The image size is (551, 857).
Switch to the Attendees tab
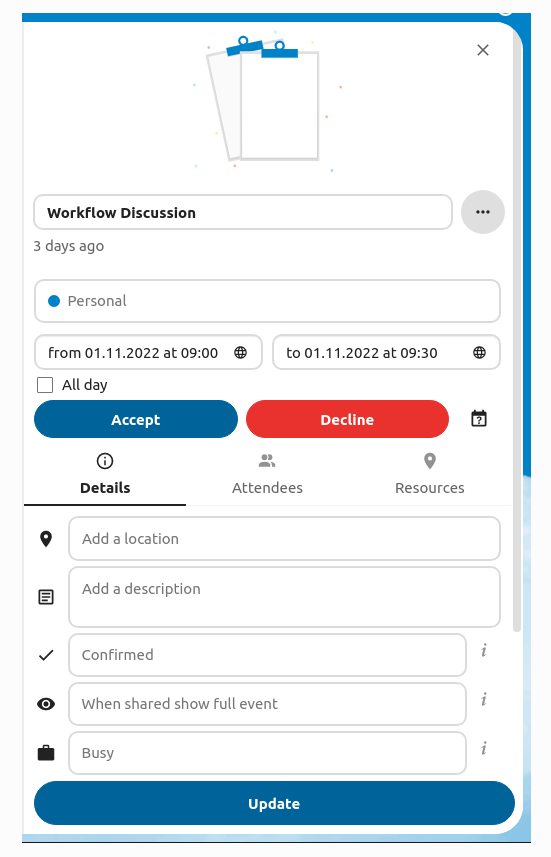click(x=267, y=475)
